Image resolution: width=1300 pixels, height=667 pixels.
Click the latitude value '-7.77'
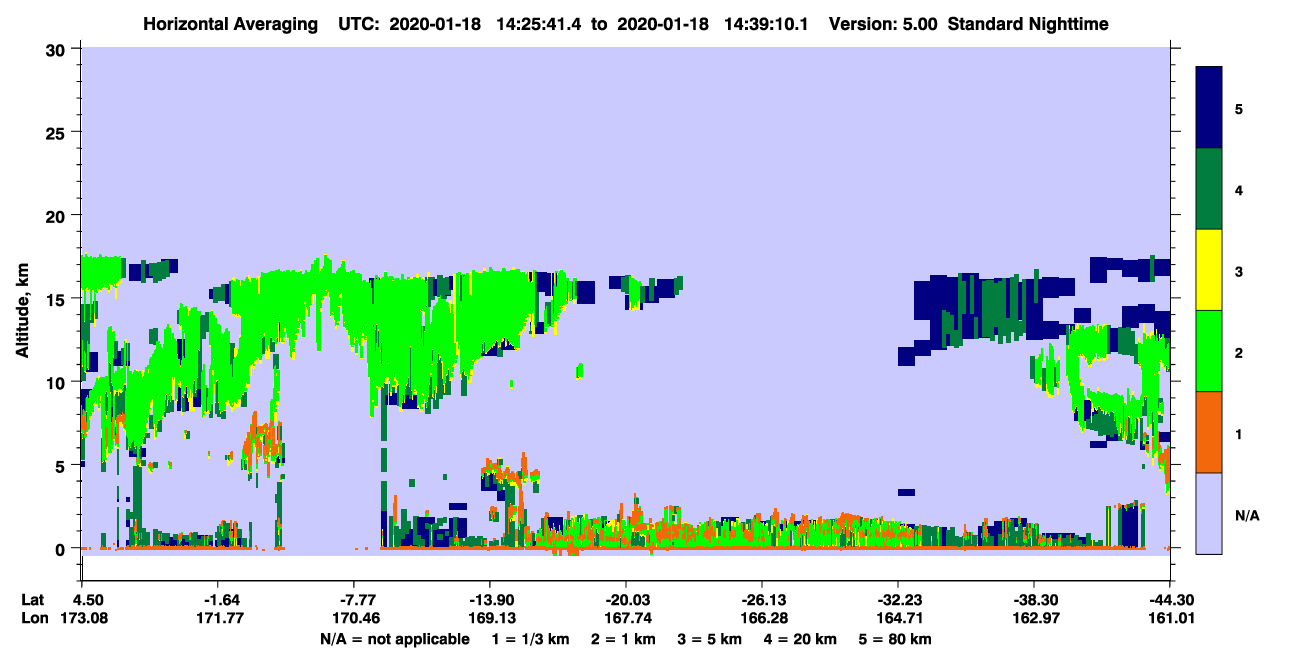[354, 600]
